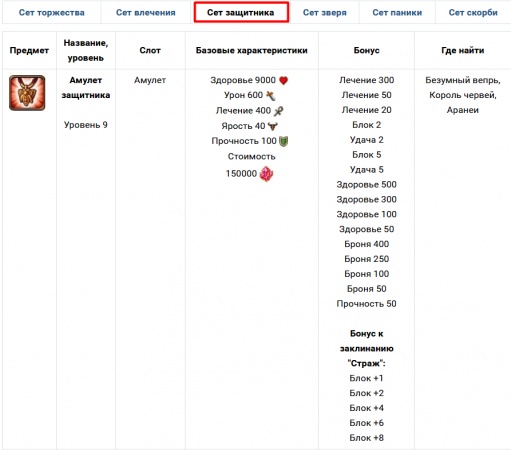Screen dimensions: 511x450
Task: Click the Бонус column header
Action: click(x=366, y=50)
